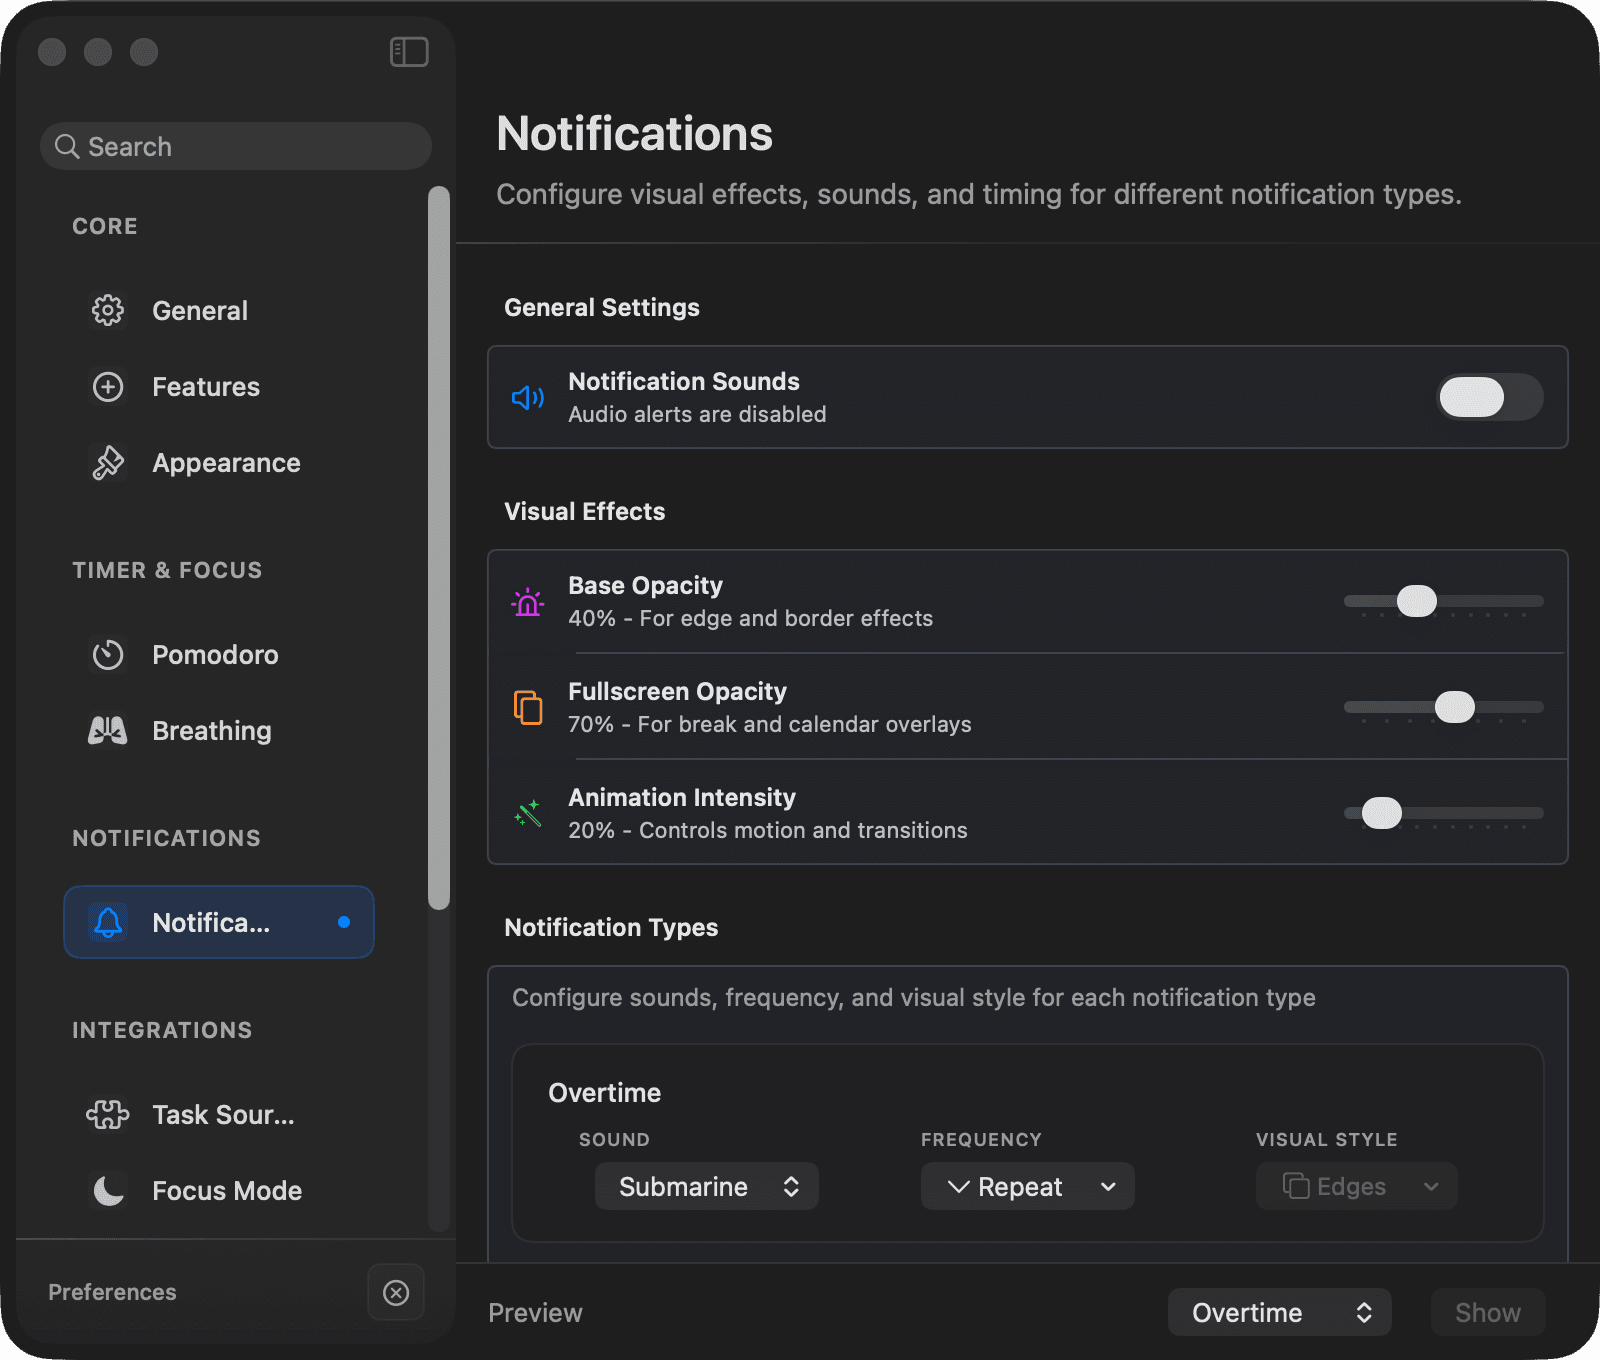The height and width of the screenshot is (1360, 1600).
Task: Close preferences with the X circle button
Action: pyautogui.click(x=396, y=1293)
